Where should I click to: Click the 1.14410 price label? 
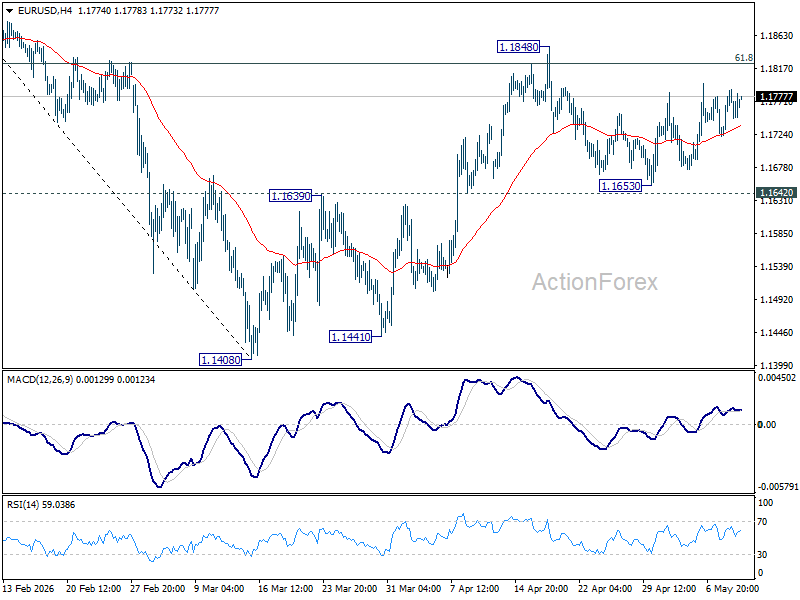[x=351, y=337]
